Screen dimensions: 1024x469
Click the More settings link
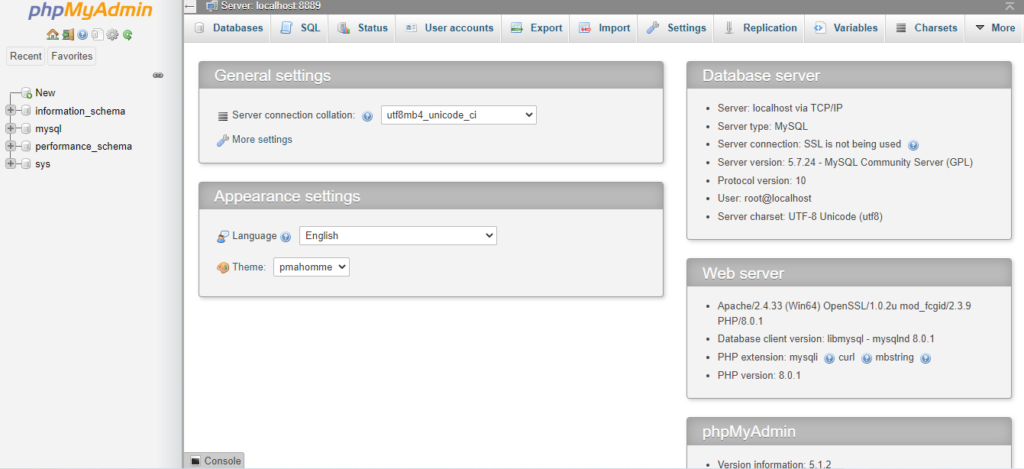(x=261, y=140)
